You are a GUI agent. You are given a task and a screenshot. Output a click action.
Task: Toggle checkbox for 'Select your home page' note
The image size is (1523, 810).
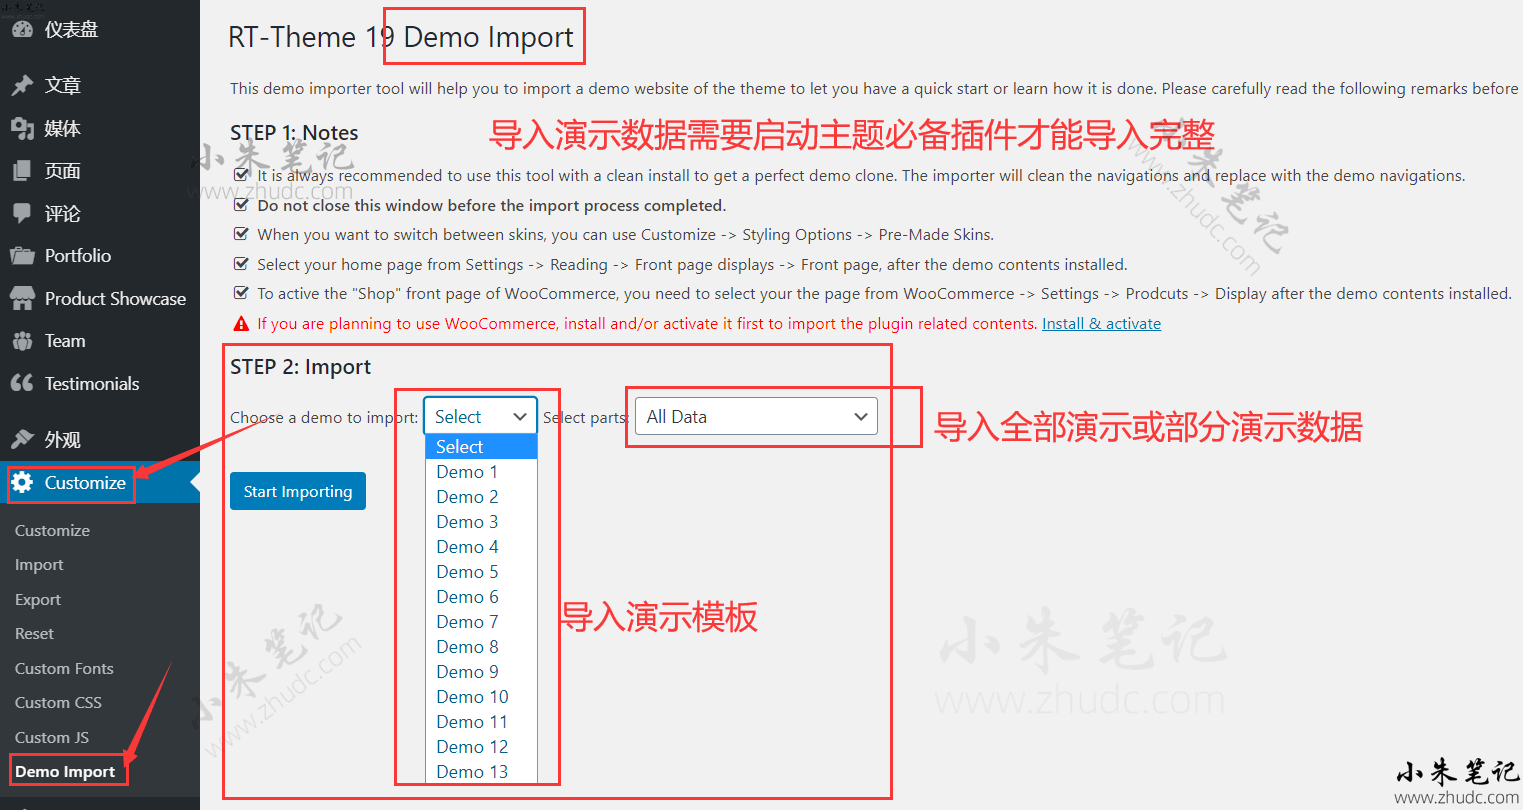click(241, 264)
